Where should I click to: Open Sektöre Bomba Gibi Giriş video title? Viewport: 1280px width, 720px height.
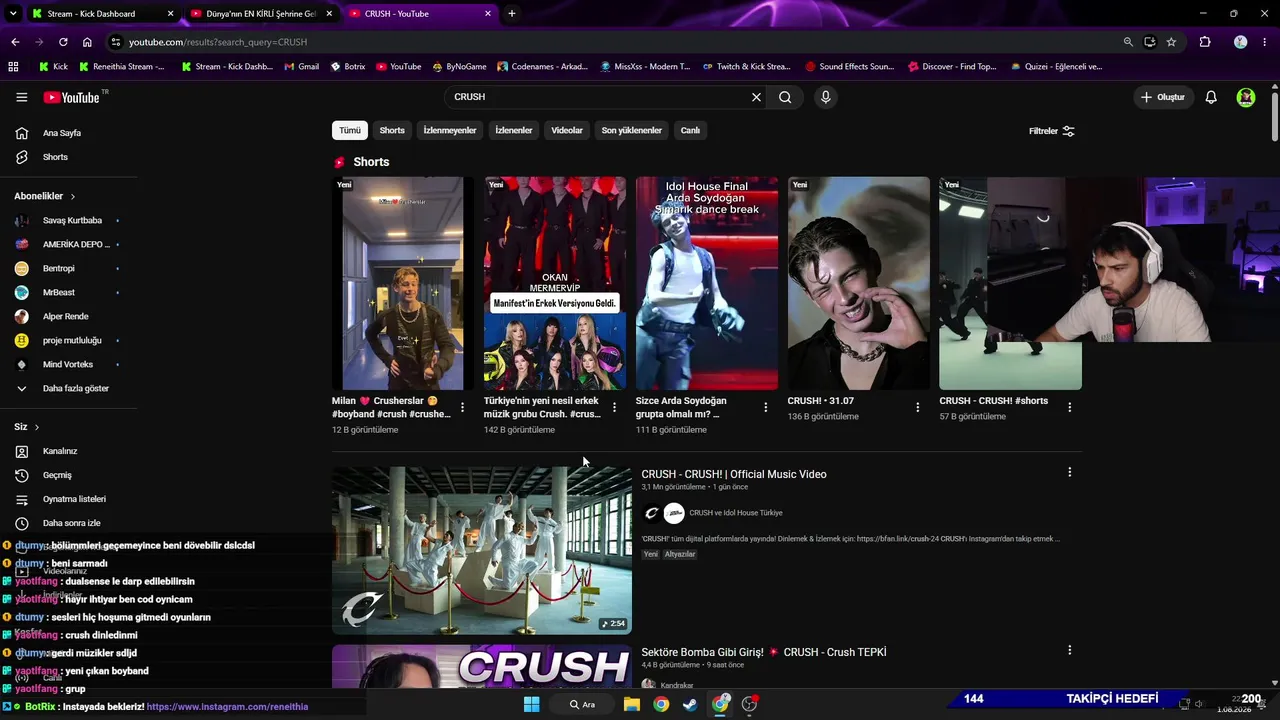(x=764, y=652)
